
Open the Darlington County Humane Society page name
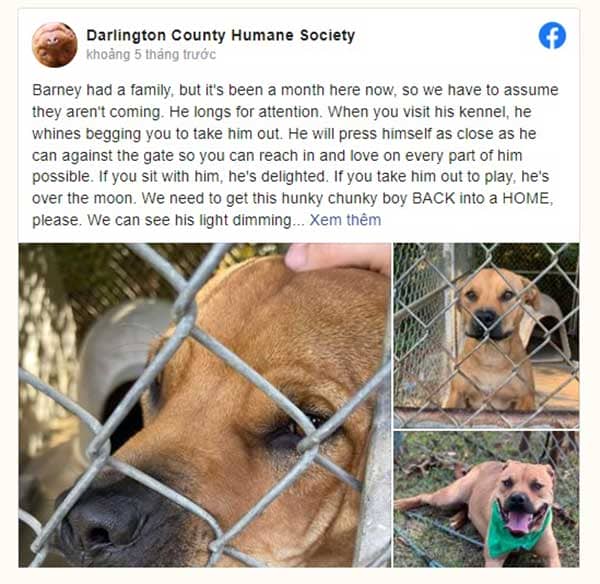[221, 35]
